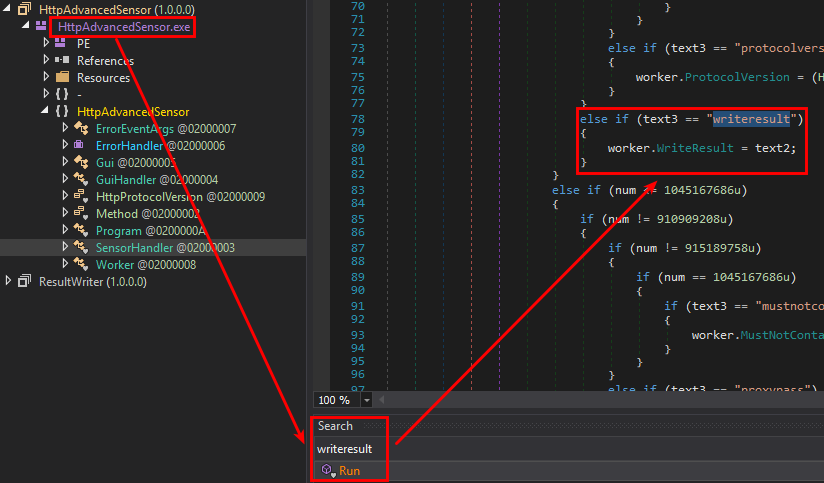Screen dimensions: 824x483
Task: Collapse the HttpAdvancedSensor namespace node
Action: (x=46, y=112)
